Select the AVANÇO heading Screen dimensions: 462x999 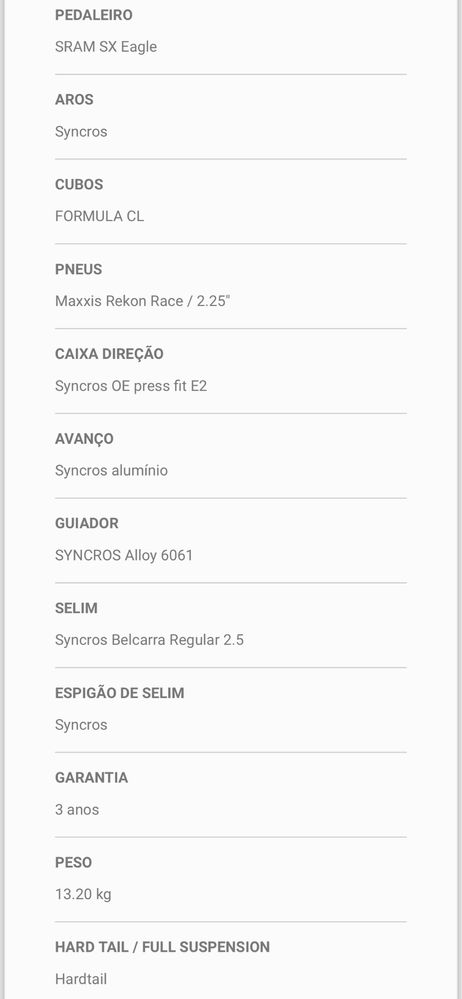click(x=84, y=439)
